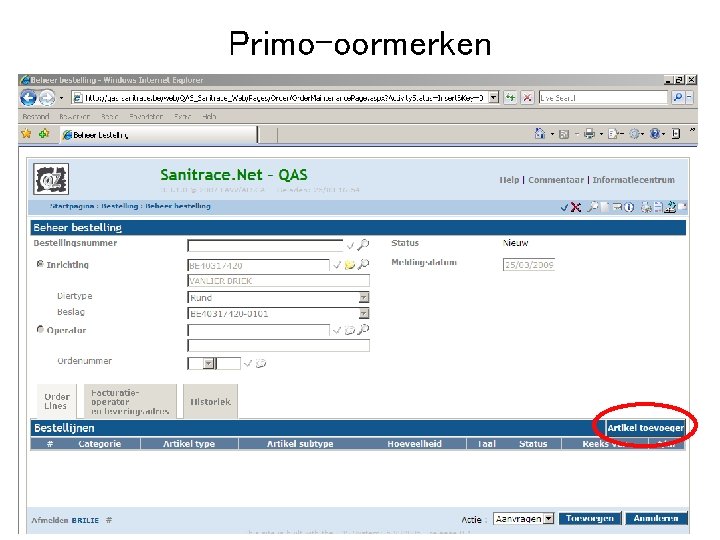Click the export icon with the blue arrow in the toolbar
This screenshot has width=720, height=540.
[x=670, y=208]
